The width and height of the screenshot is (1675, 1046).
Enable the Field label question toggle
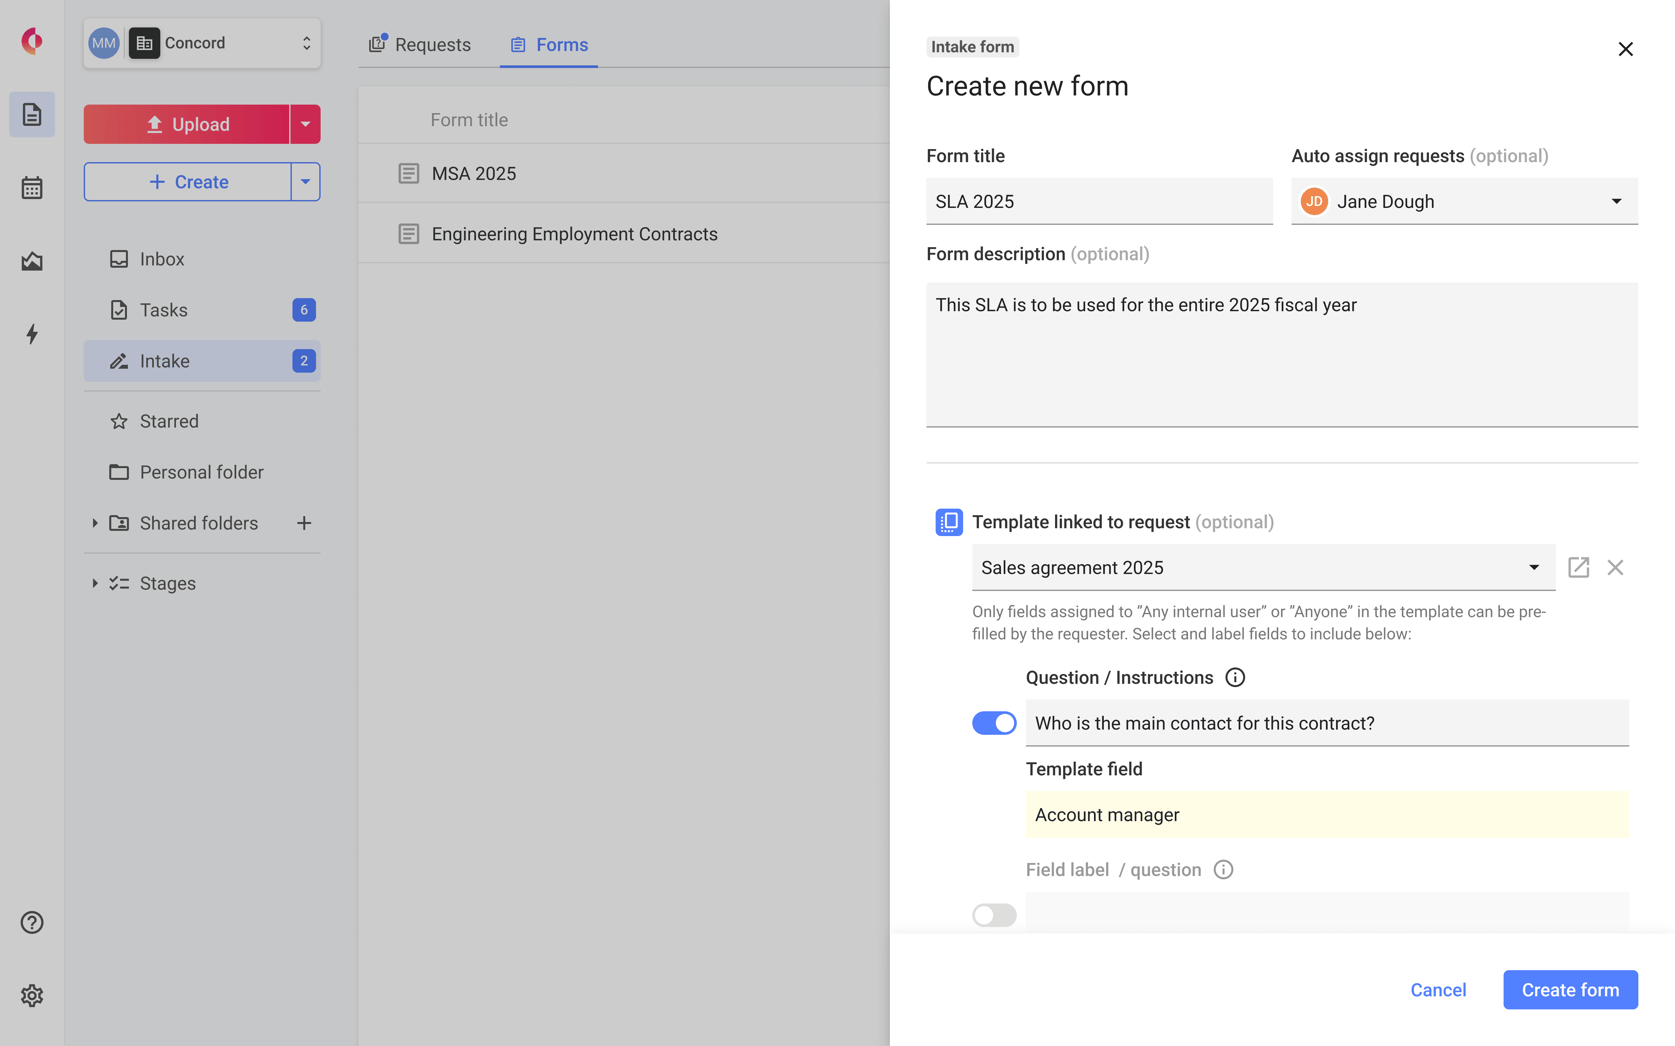tap(993, 914)
